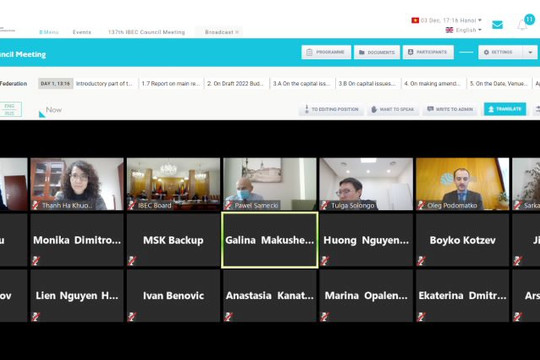Select agenda item 5. On the Date, Venue
Viewport: 540px width, 360px height.
(499, 84)
